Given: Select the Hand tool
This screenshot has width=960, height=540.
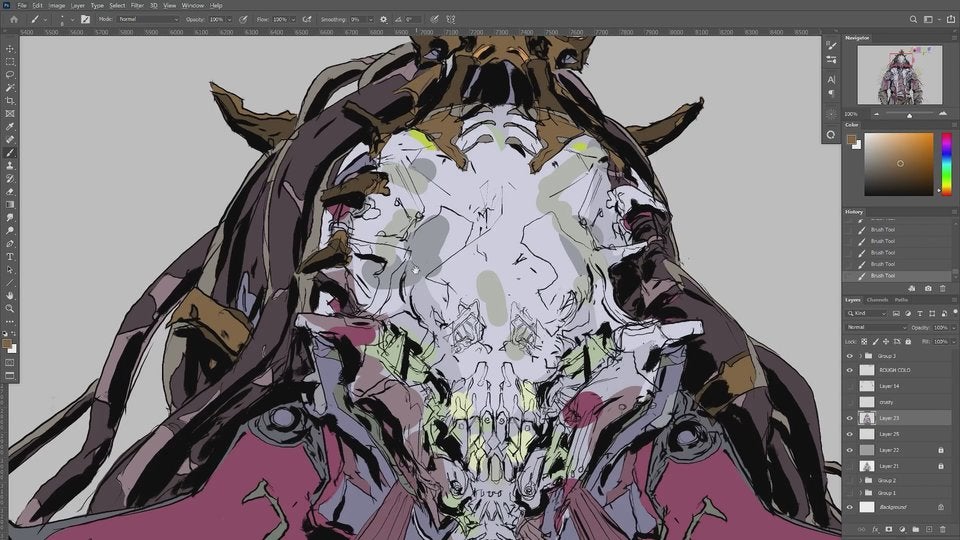Looking at the screenshot, I should [x=10, y=295].
